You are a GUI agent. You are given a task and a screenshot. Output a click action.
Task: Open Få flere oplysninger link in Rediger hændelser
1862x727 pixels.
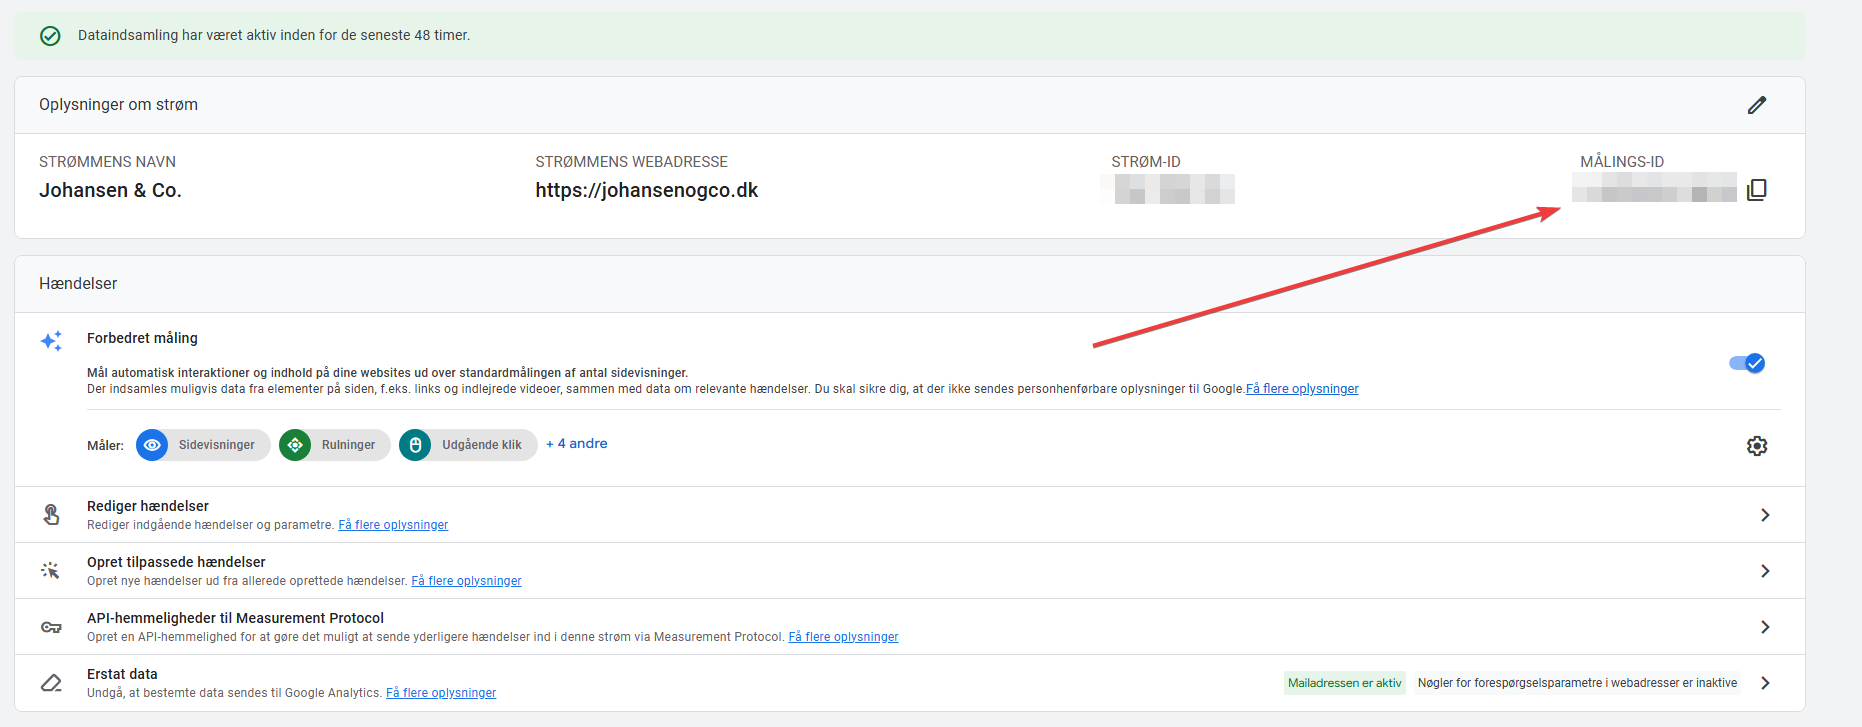[393, 525]
